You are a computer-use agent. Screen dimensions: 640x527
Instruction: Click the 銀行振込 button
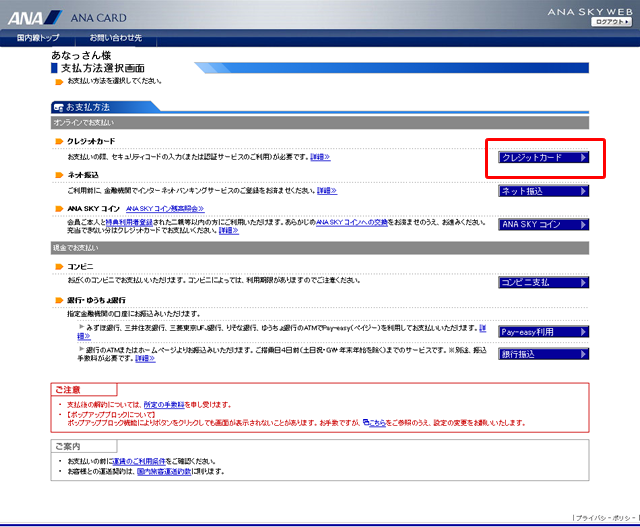[x=543, y=354]
